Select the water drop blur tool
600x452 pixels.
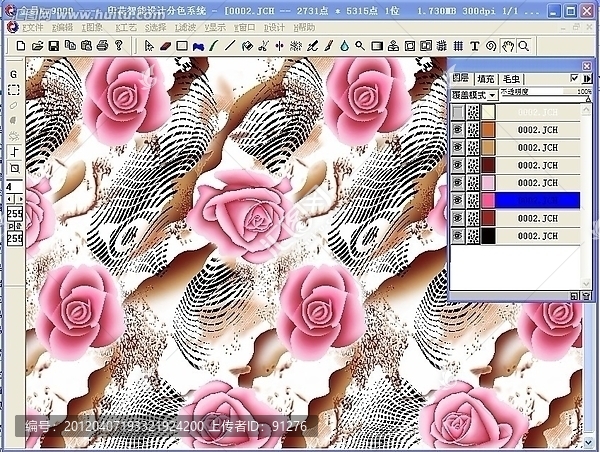(x=344, y=46)
